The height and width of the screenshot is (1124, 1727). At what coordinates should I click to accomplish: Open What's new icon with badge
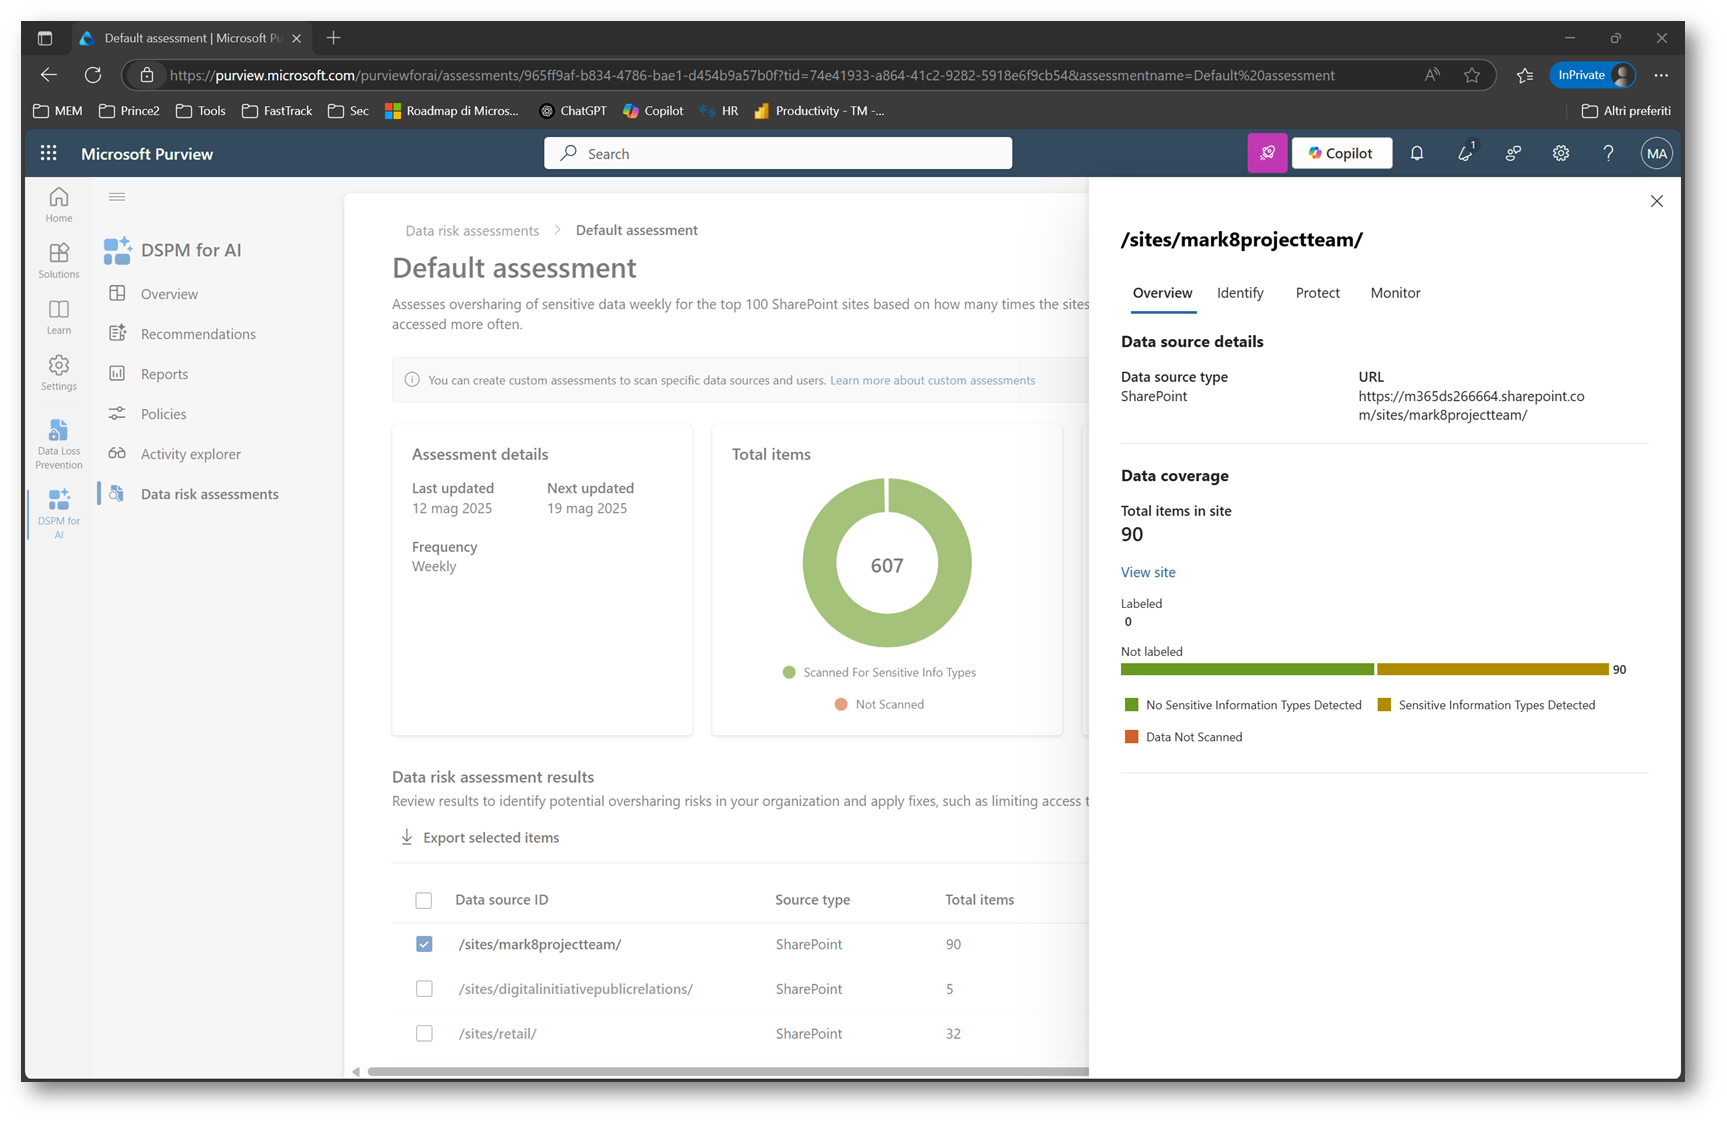pos(1465,153)
